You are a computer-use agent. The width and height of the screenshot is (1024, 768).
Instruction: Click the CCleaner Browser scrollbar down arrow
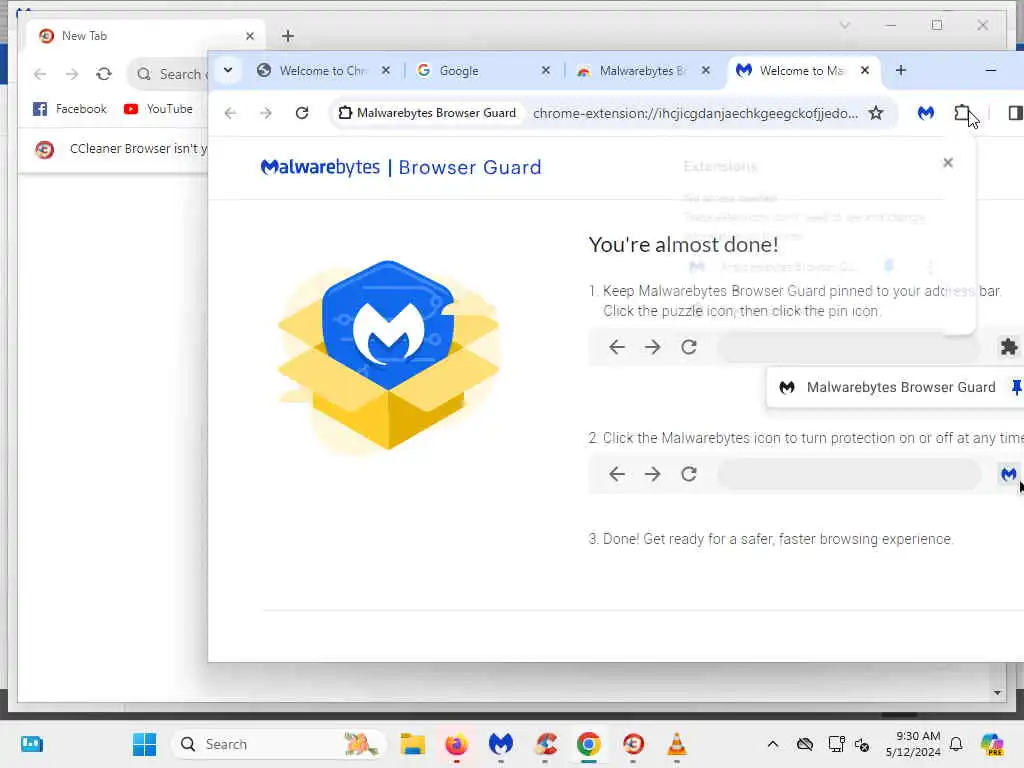pos(997,692)
